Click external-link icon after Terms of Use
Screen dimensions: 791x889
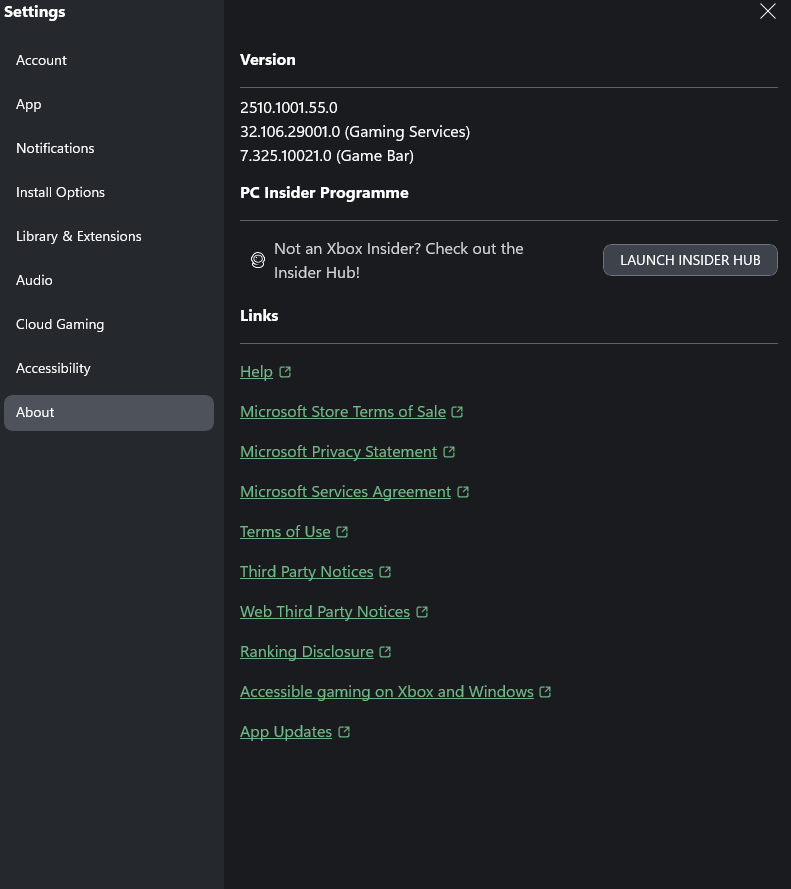tap(342, 532)
